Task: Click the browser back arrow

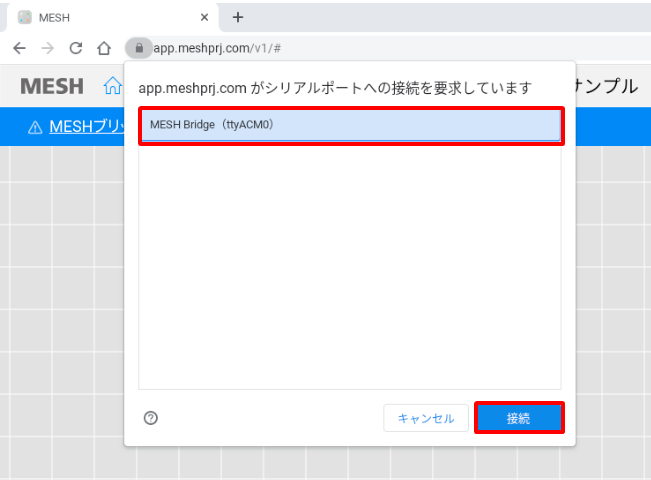Action: coord(20,48)
